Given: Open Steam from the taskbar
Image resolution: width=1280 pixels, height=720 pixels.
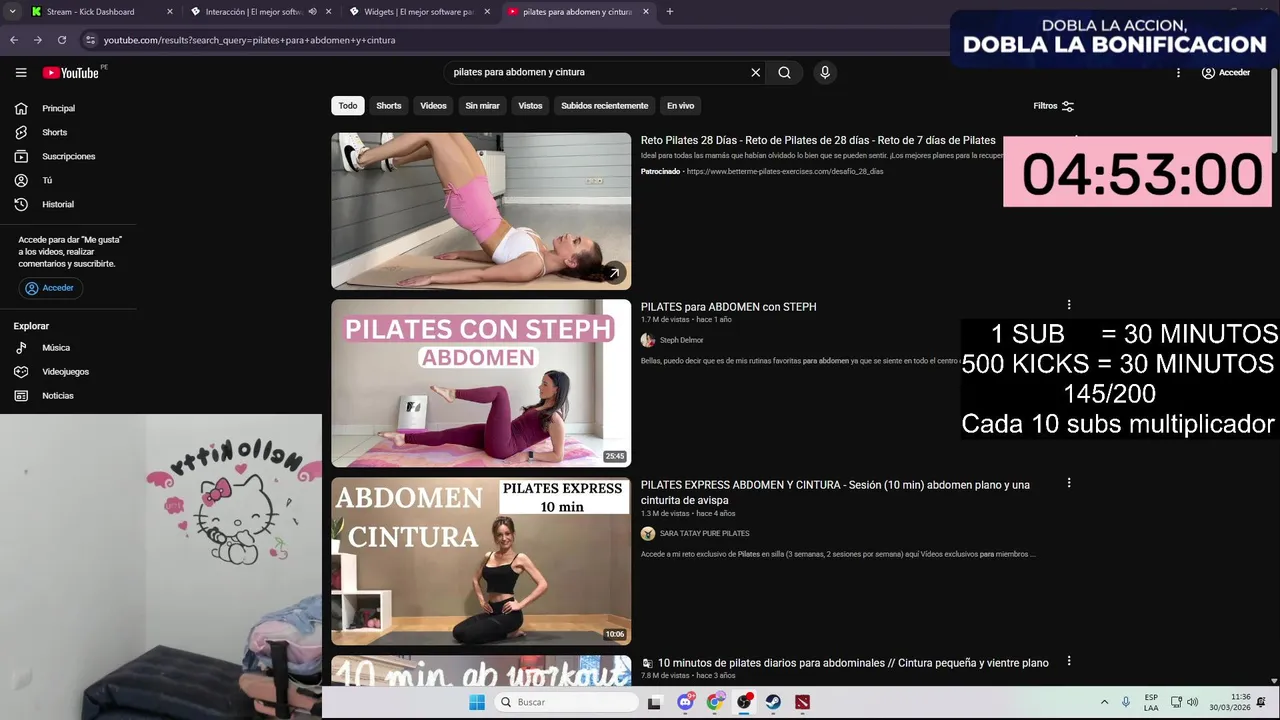Looking at the screenshot, I should click(773, 702).
